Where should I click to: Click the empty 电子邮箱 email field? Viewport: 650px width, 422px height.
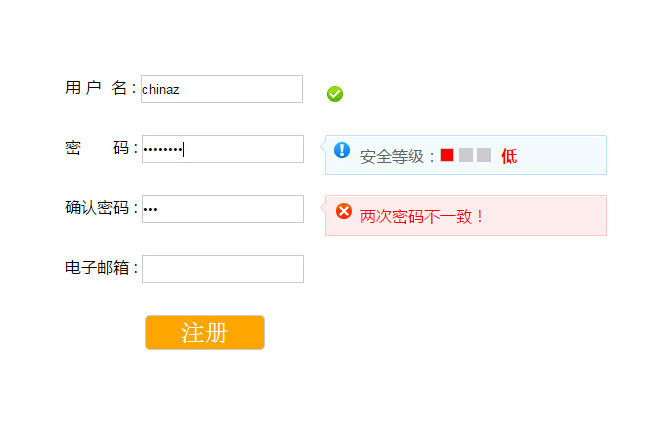point(222,269)
